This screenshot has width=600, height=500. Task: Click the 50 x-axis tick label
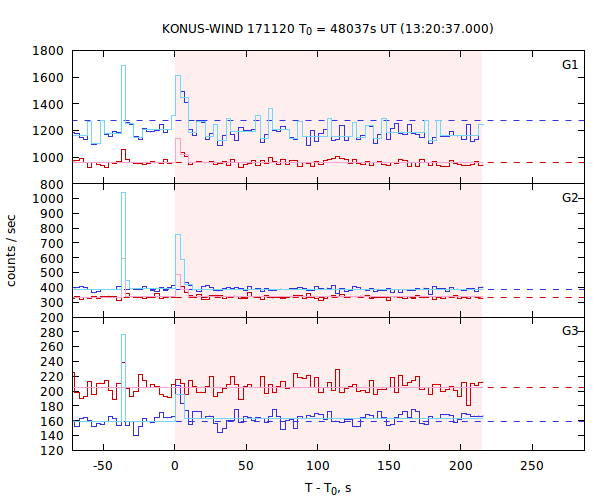point(246,466)
